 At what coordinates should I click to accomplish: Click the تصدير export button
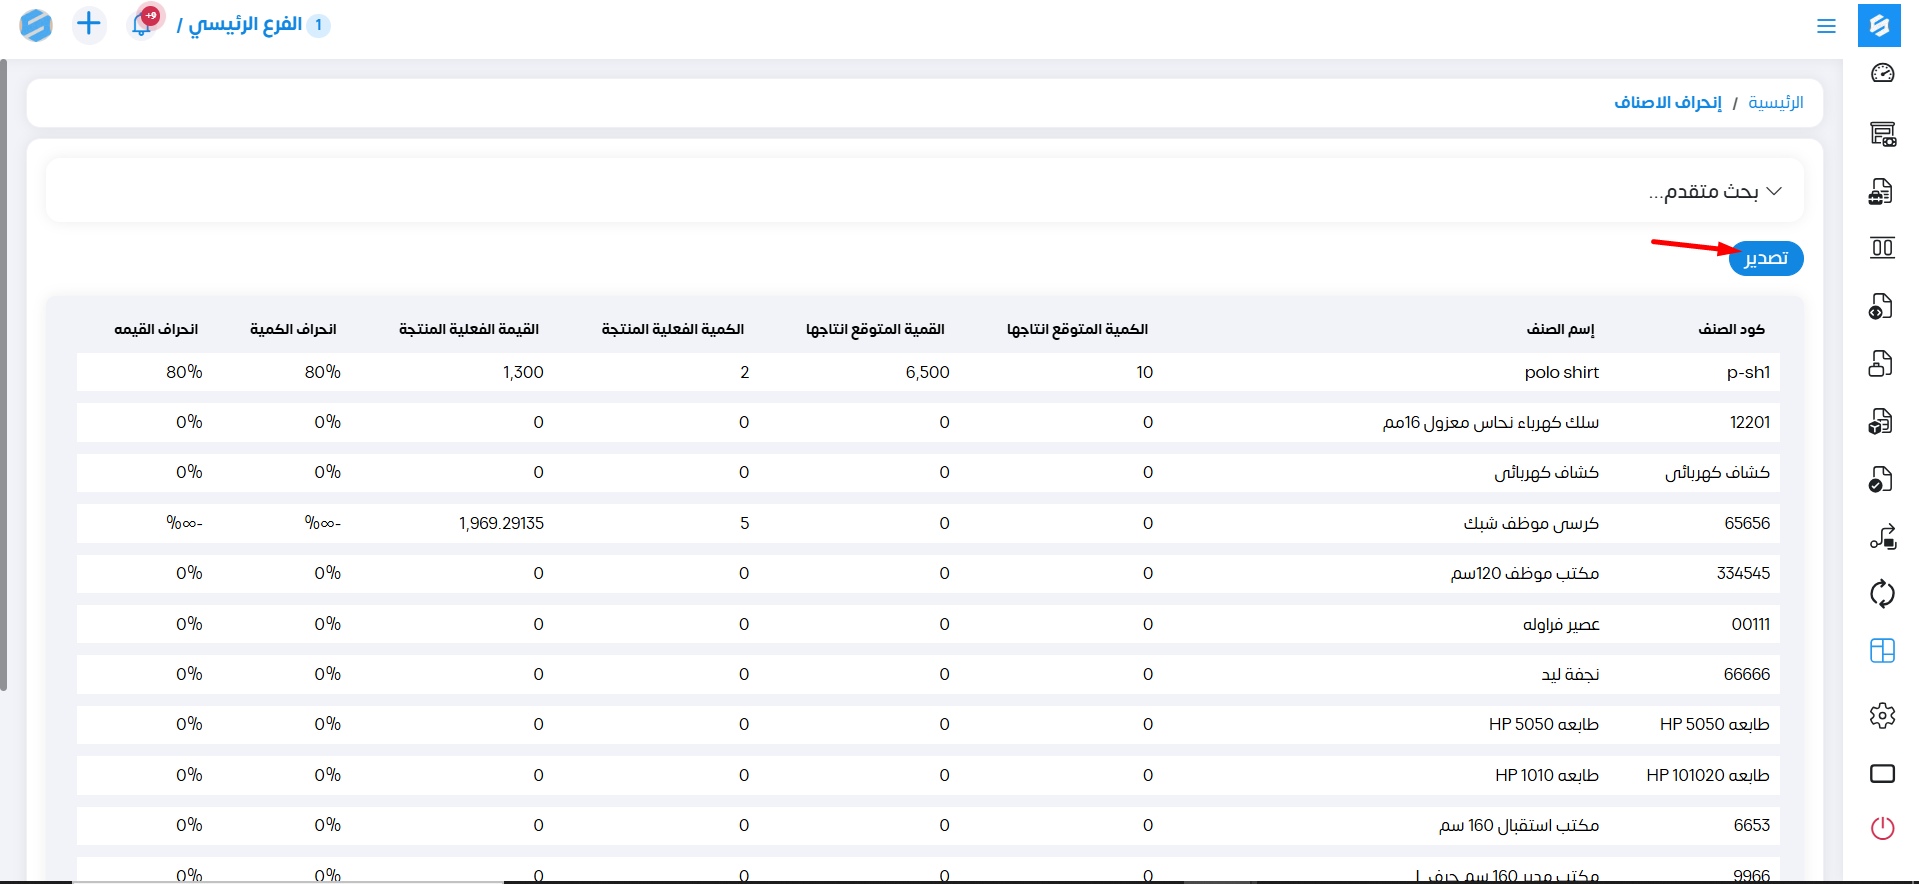(x=1766, y=258)
